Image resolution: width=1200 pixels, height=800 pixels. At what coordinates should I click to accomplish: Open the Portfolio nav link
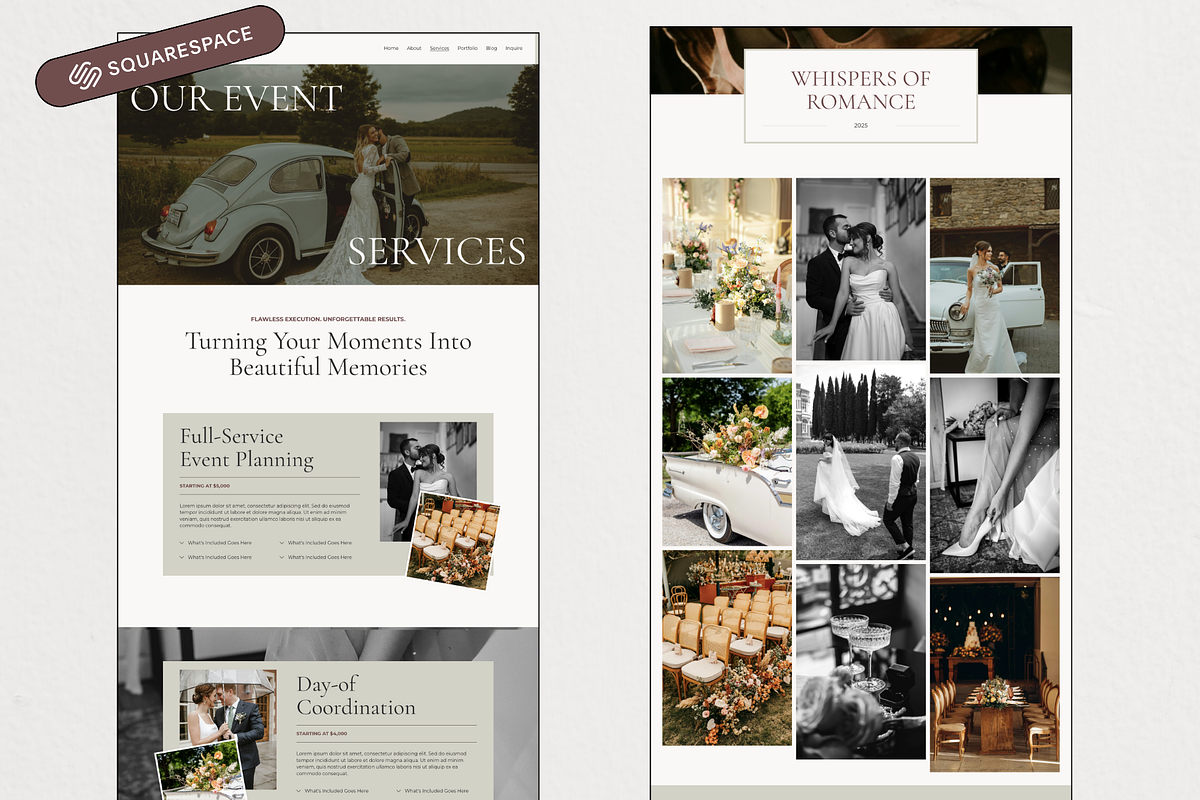click(x=468, y=48)
